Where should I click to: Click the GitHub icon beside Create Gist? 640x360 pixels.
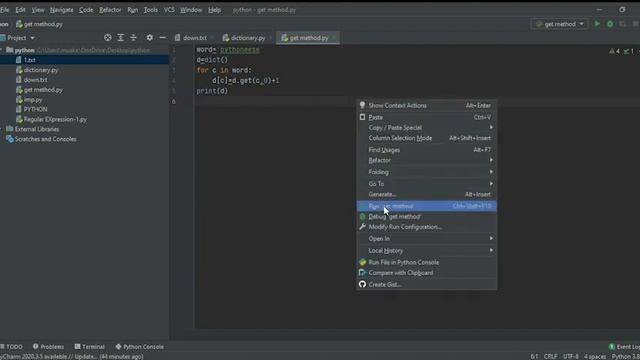(x=362, y=284)
